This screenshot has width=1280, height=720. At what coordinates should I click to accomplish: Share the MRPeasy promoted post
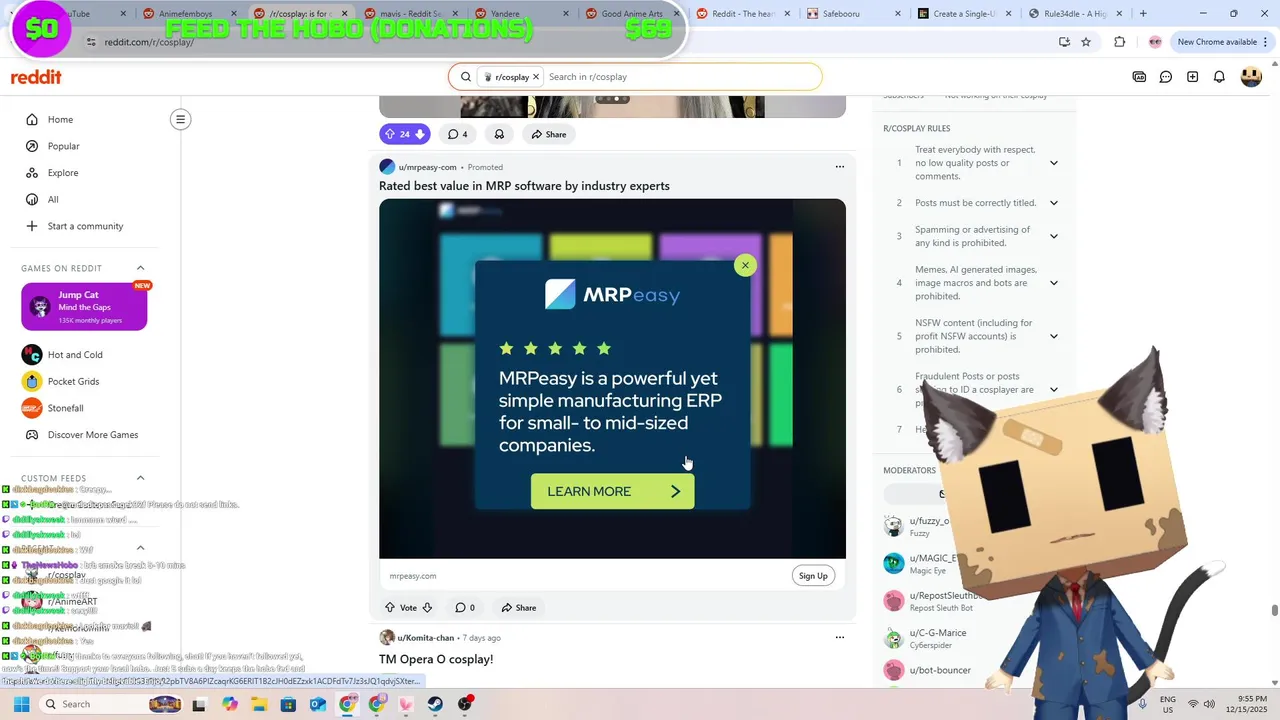[x=519, y=607]
